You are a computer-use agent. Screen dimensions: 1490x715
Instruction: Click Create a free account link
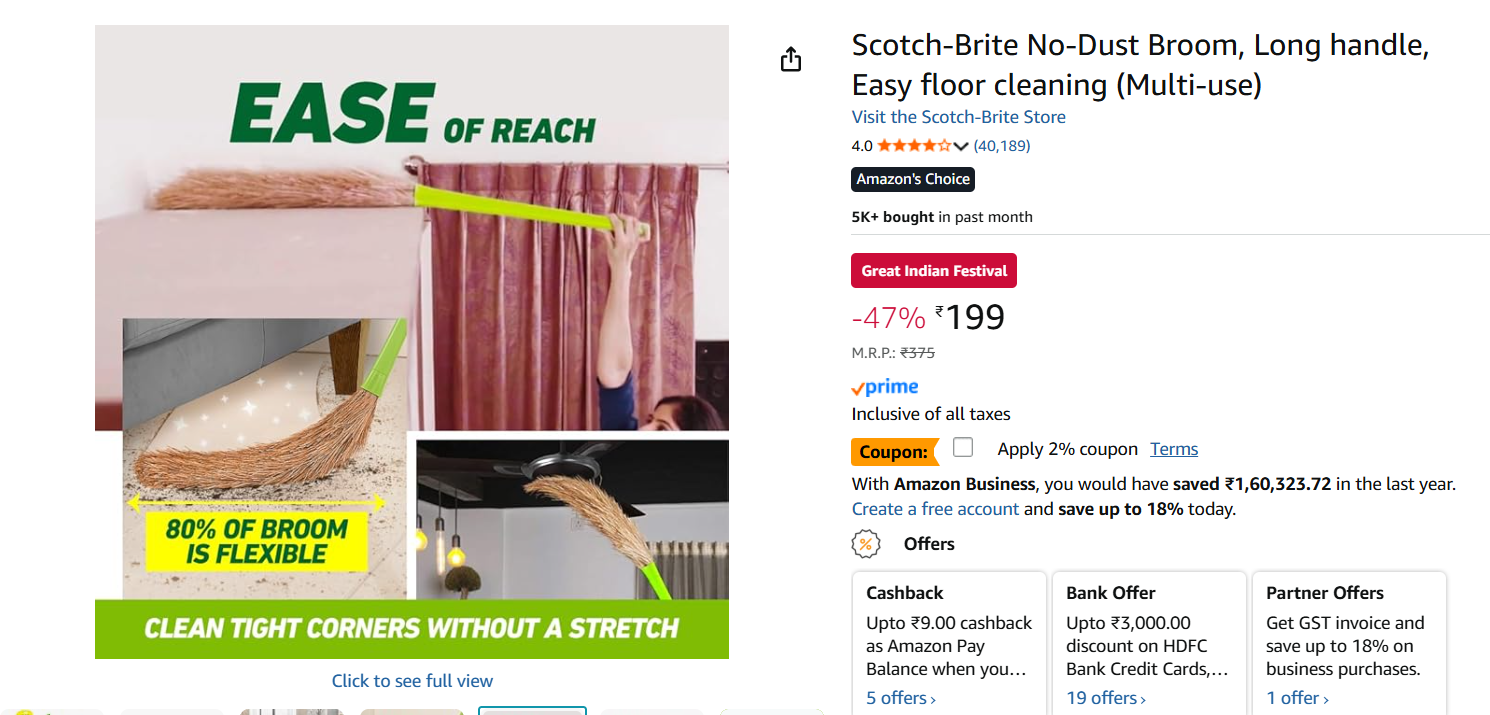point(935,509)
